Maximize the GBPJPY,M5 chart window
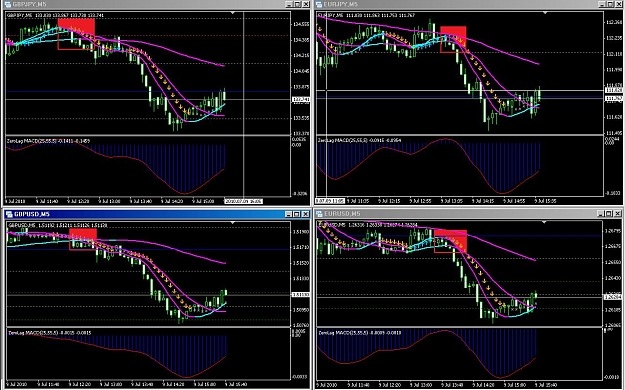Viewport: 625px width, 390px height. 297,4
